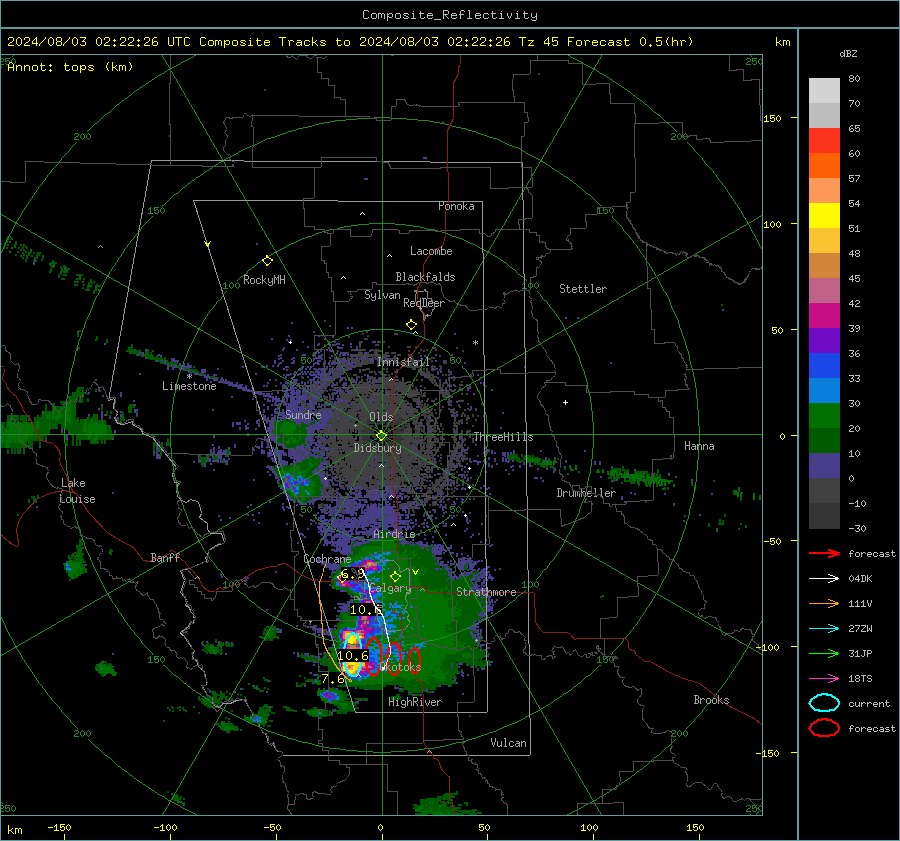900x841 pixels.
Task: Select the light gray 80 dBZ swatch
Action: tap(824, 91)
